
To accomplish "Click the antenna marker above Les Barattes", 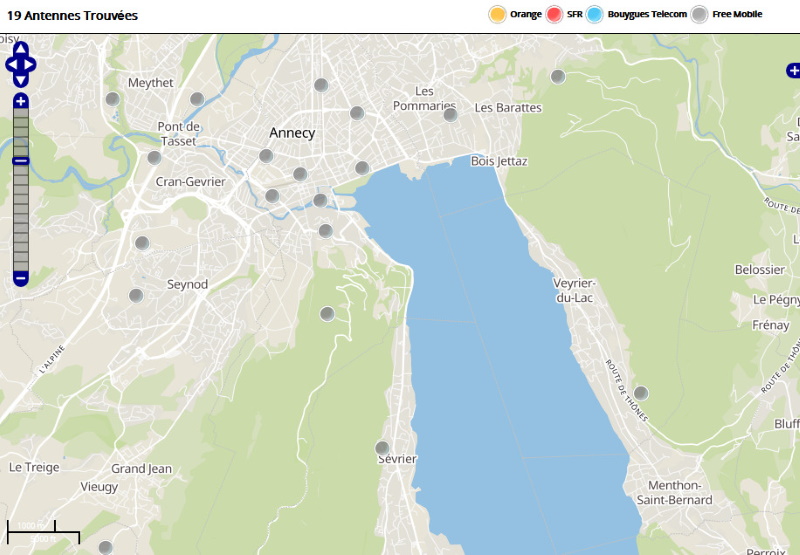I will [x=558, y=76].
